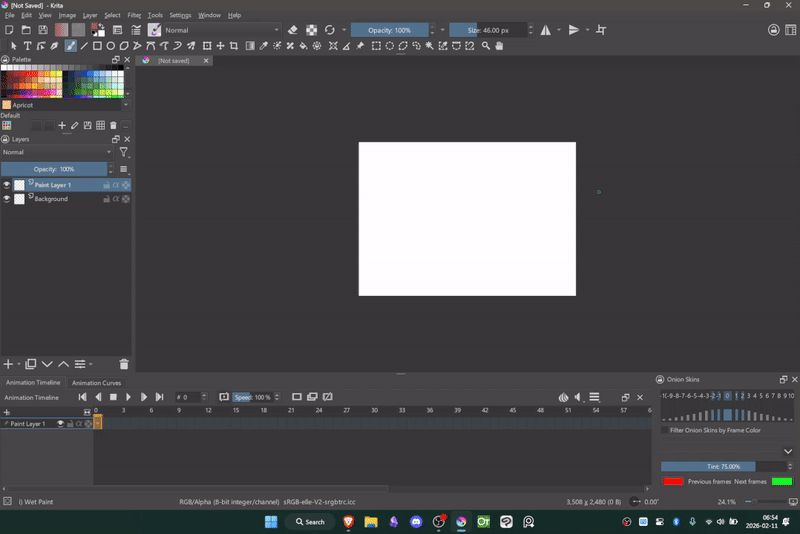This screenshot has height=534, width=800.
Task: Select the Crop tool
Action: click(x=233, y=45)
